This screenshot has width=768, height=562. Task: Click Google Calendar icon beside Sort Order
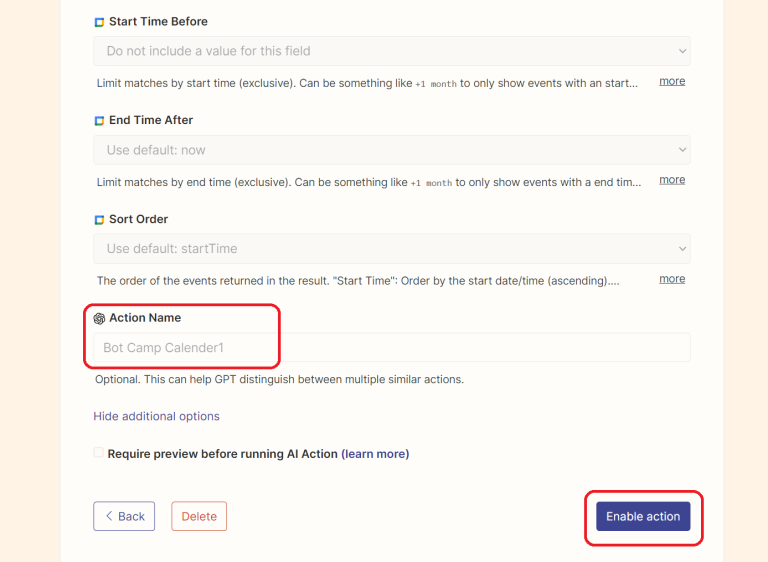click(99, 220)
